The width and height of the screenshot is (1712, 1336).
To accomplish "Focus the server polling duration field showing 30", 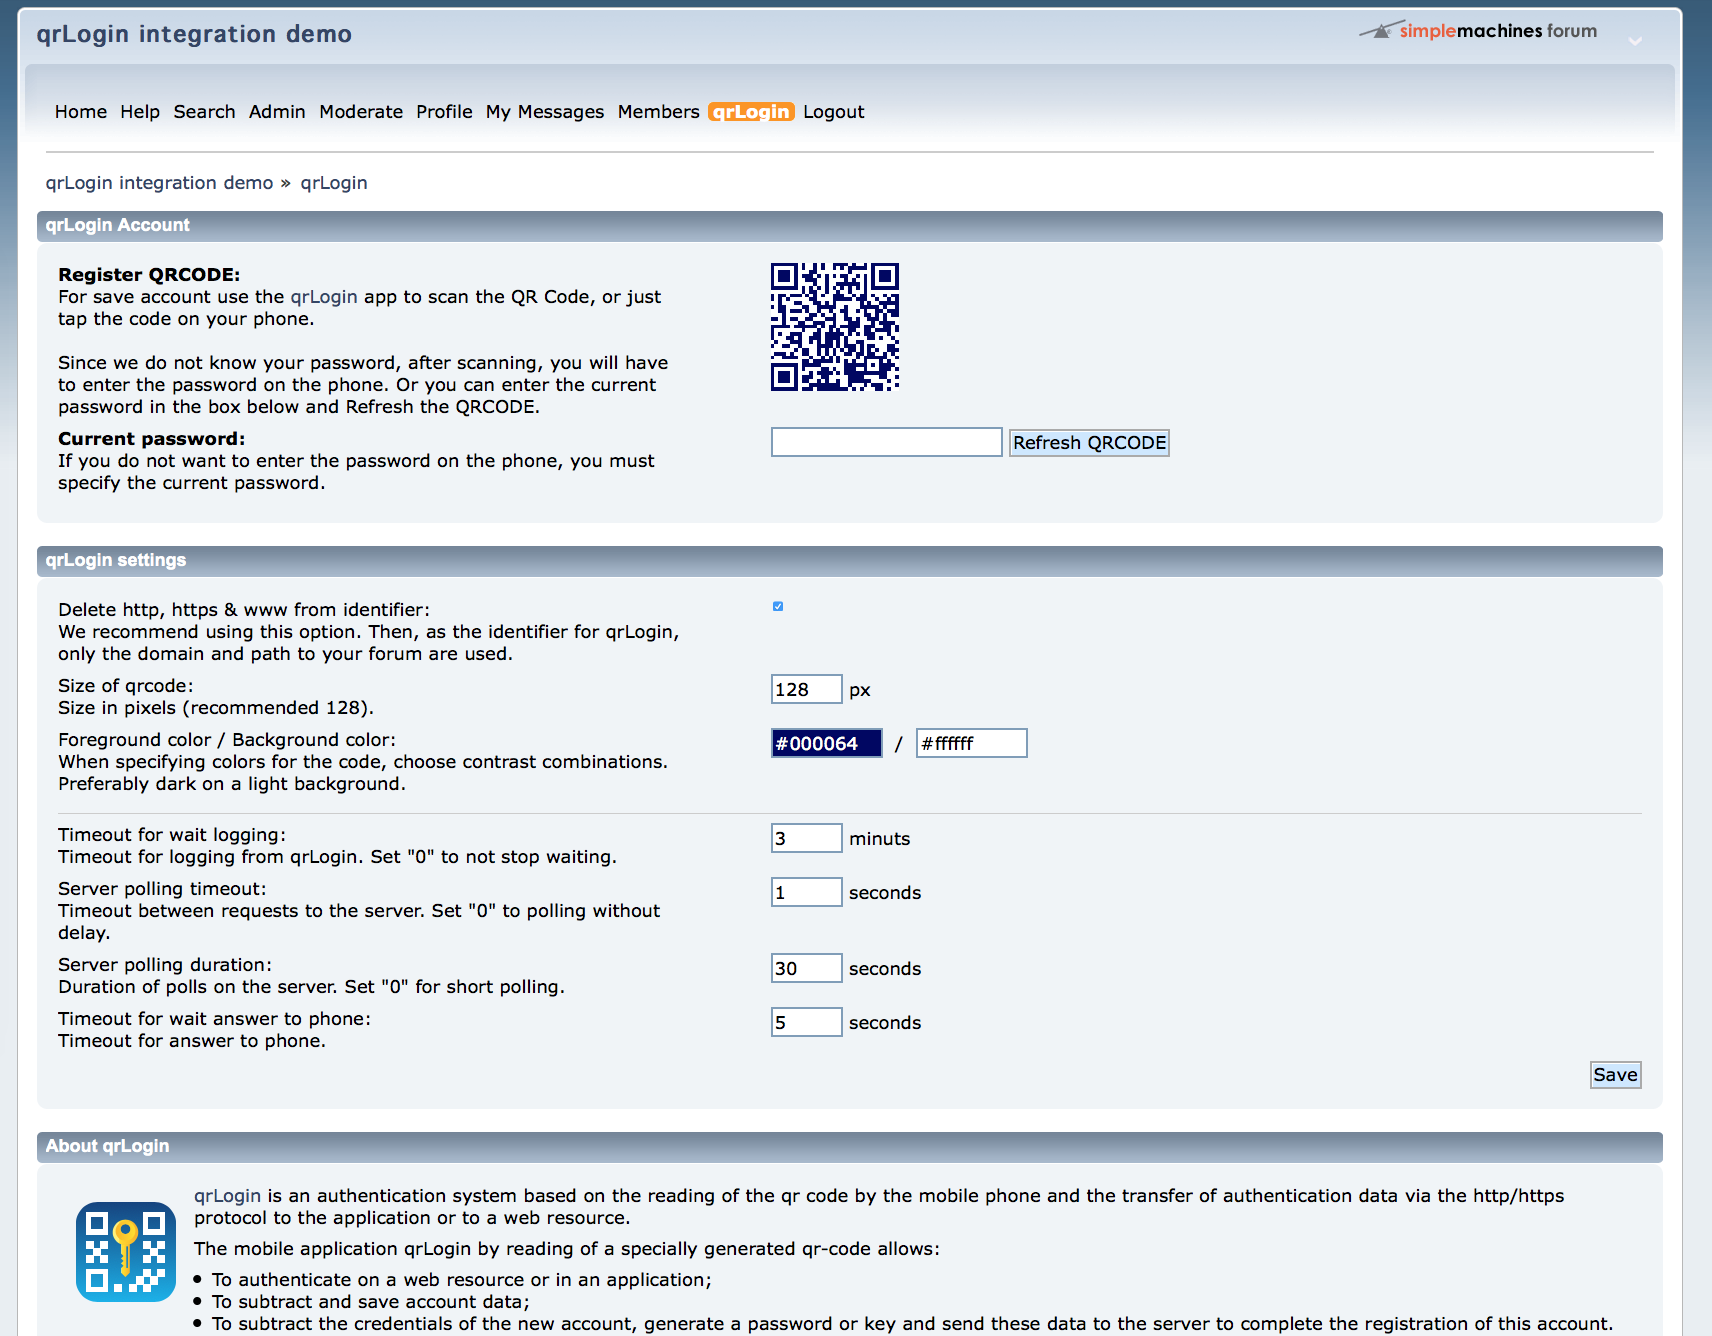I will coord(807,968).
